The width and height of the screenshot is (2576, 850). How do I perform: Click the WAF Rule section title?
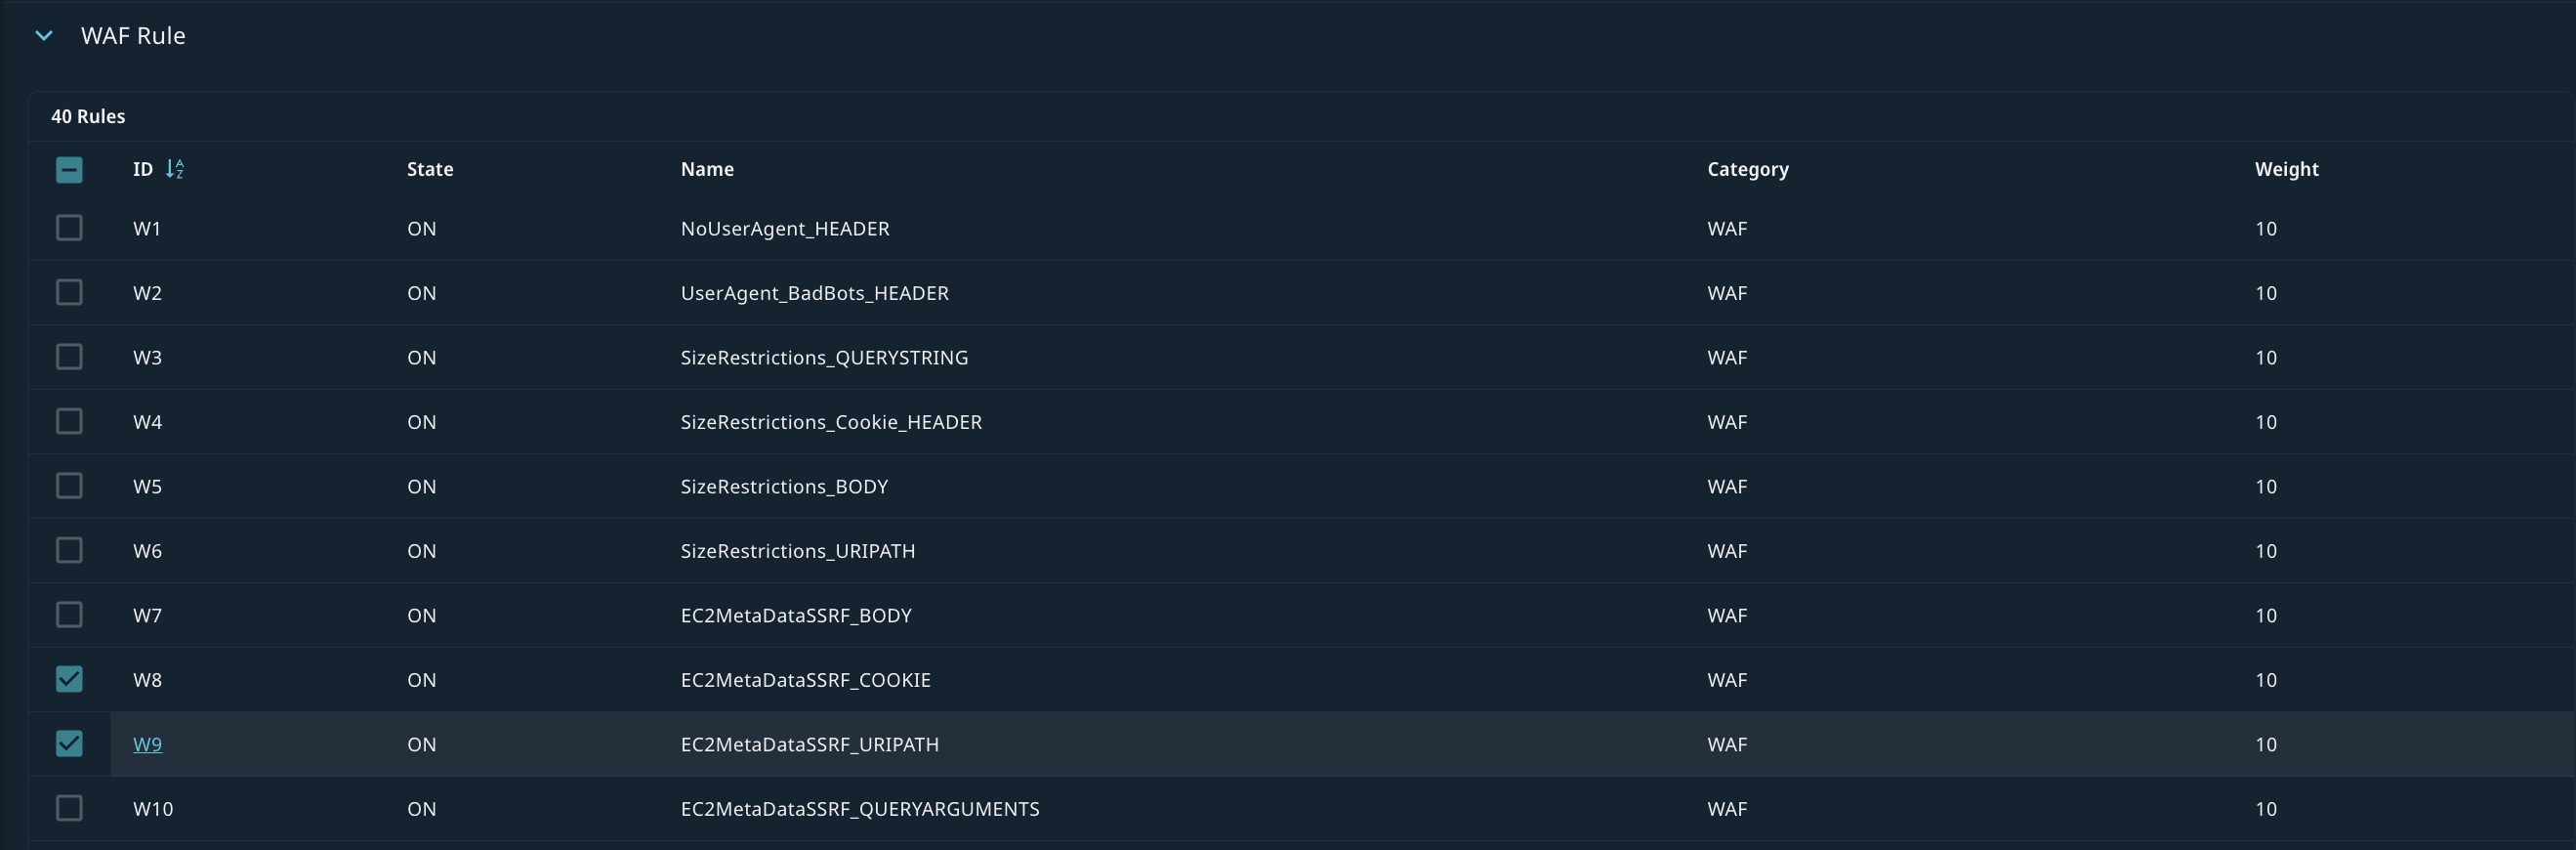(x=133, y=36)
